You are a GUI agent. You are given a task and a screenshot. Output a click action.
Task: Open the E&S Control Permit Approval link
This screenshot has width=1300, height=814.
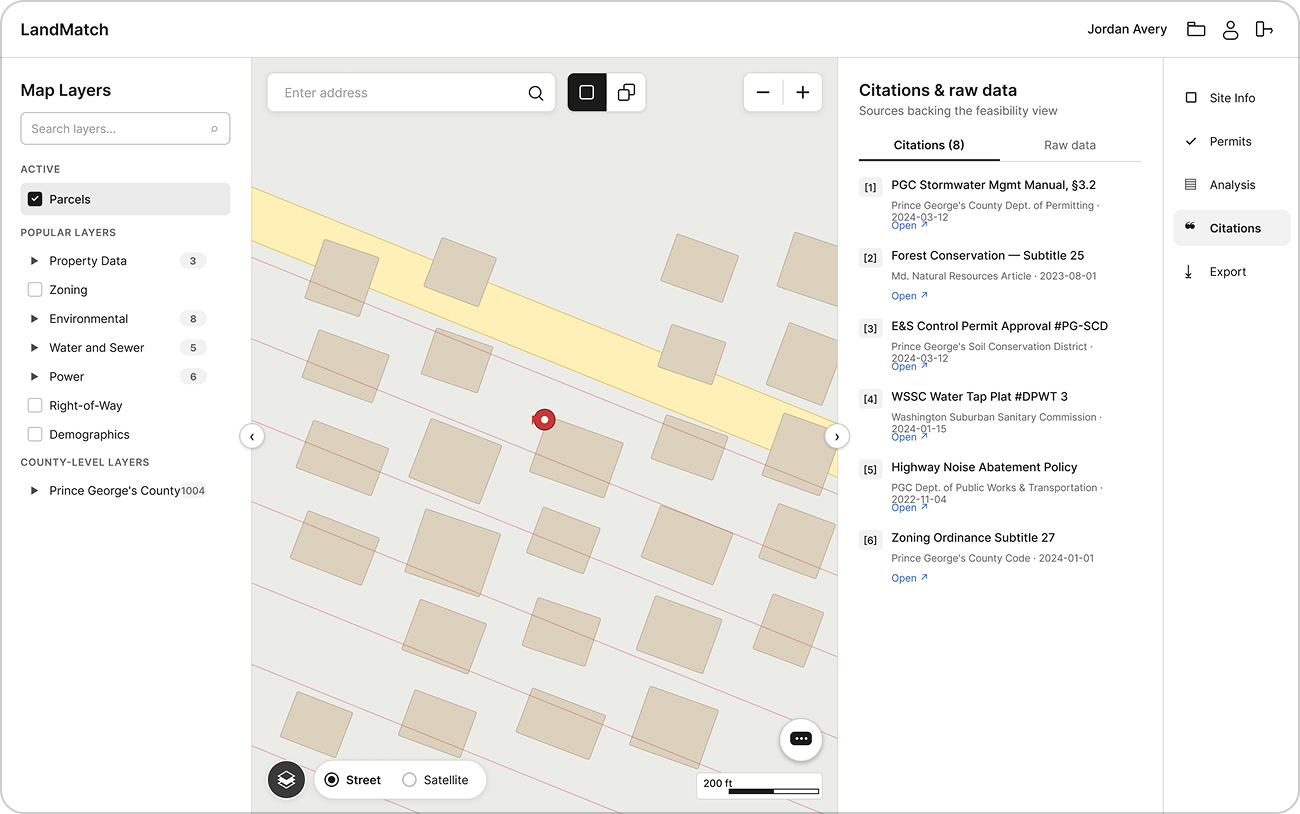(x=909, y=367)
